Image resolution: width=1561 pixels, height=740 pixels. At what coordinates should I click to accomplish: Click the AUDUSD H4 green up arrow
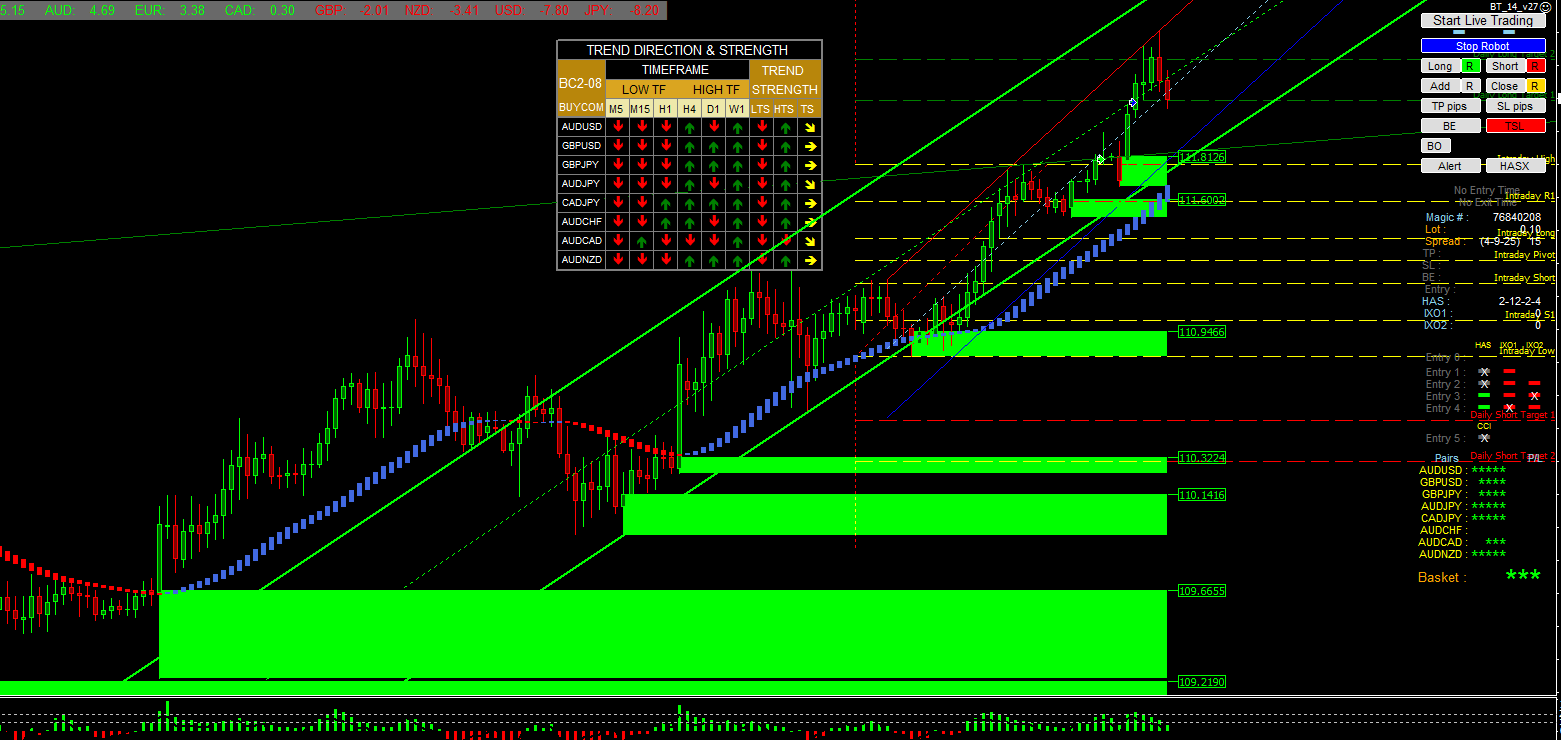(x=689, y=126)
